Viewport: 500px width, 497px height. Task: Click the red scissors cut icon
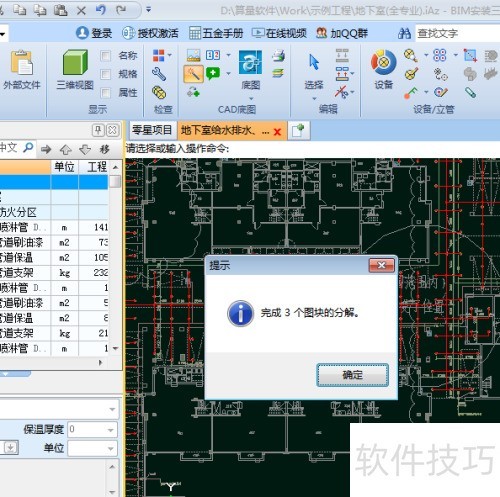(341, 92)
